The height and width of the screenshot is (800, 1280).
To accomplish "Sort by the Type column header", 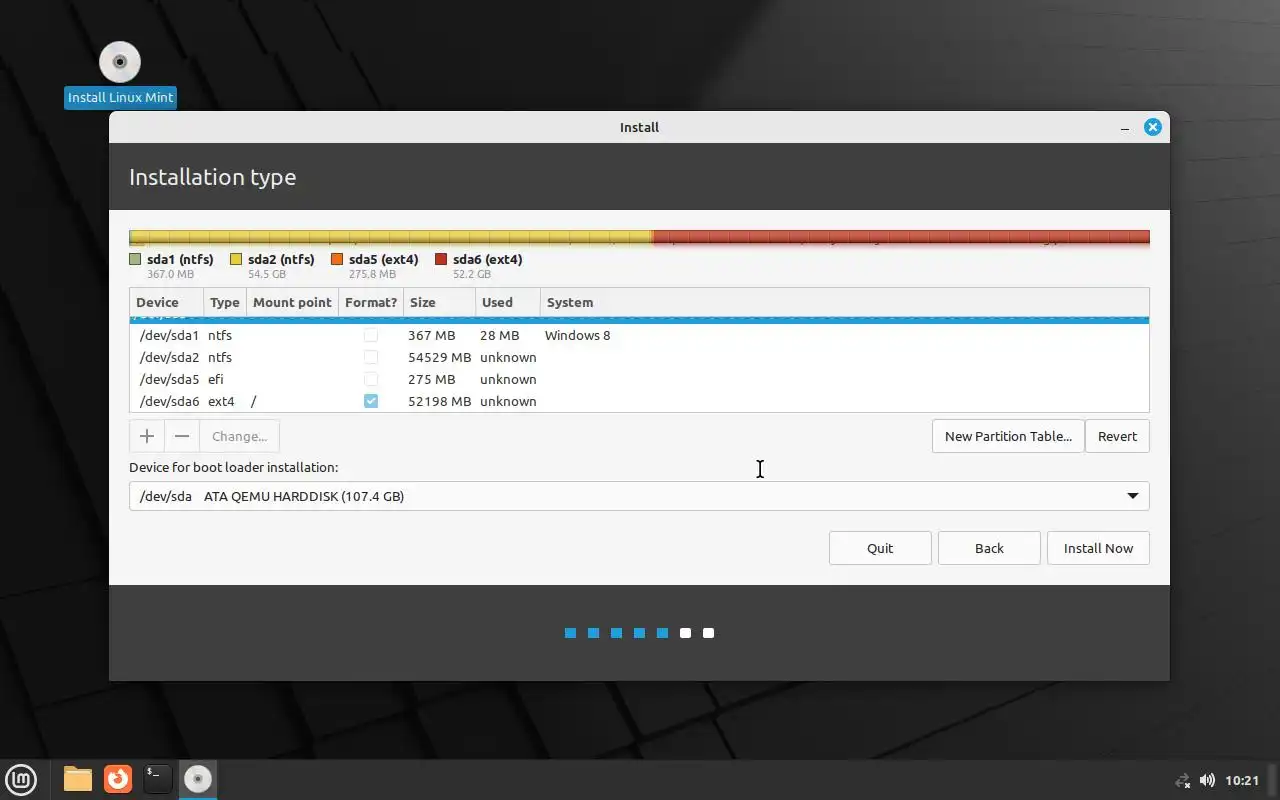I will [225, 302].
